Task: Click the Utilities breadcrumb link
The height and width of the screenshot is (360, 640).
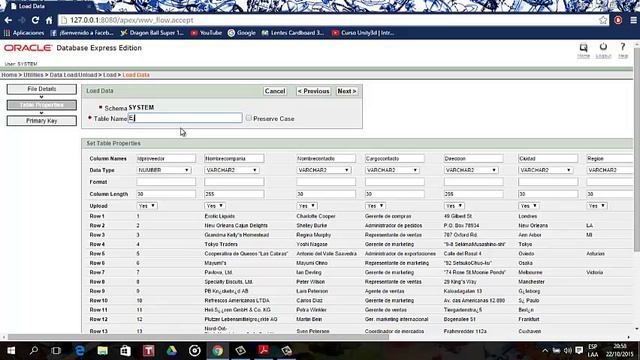Action: click(x=33, y=75)
